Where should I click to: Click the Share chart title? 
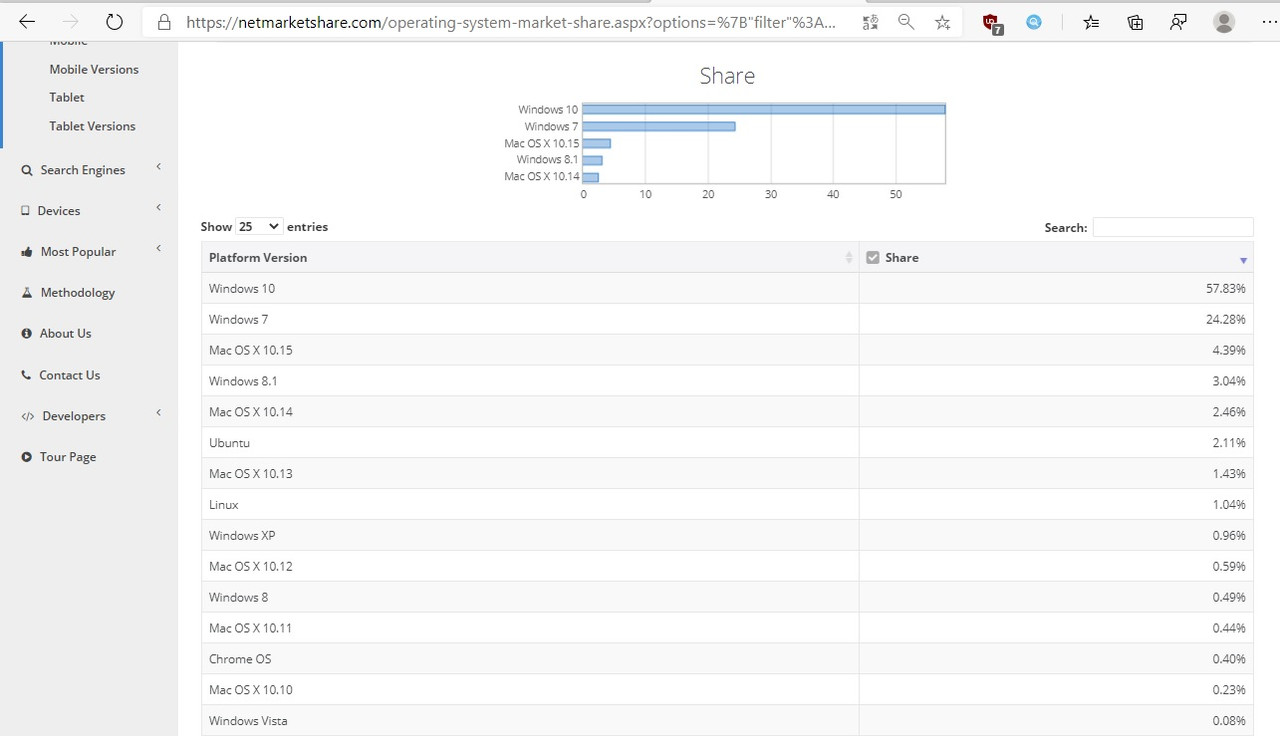[727, 76]
